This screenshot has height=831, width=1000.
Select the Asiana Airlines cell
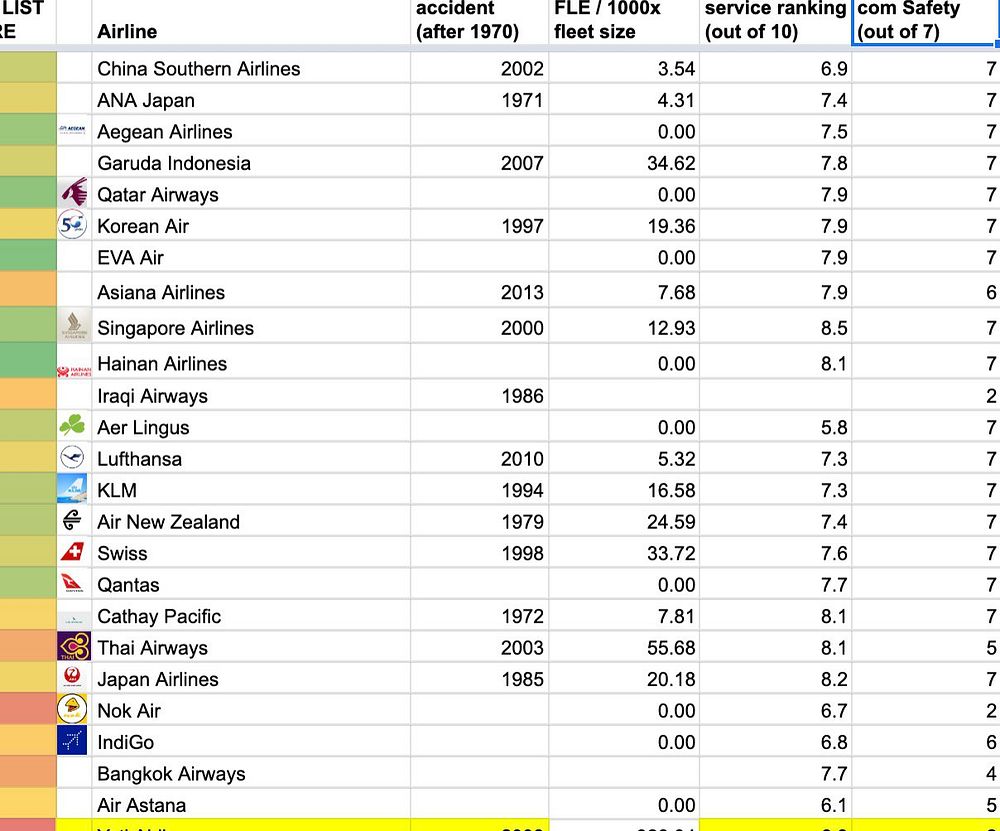tap(251, 291)
